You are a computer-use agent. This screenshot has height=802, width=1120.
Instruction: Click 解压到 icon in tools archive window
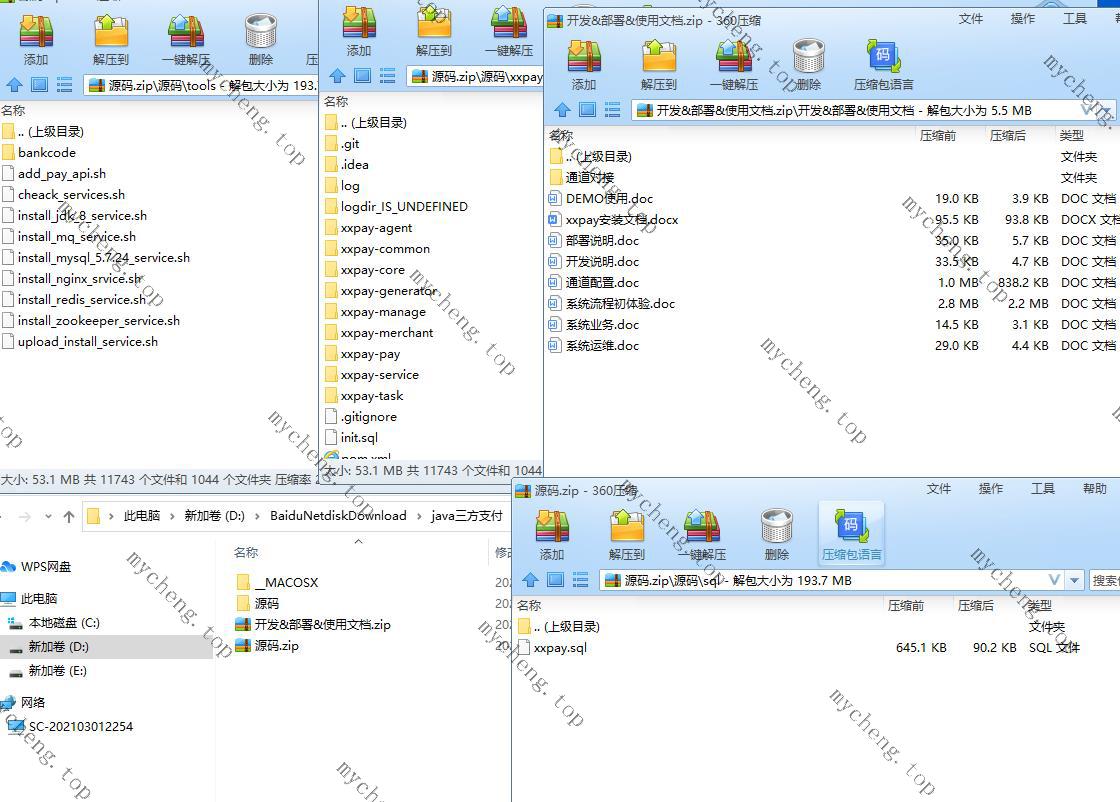(111, 32)
